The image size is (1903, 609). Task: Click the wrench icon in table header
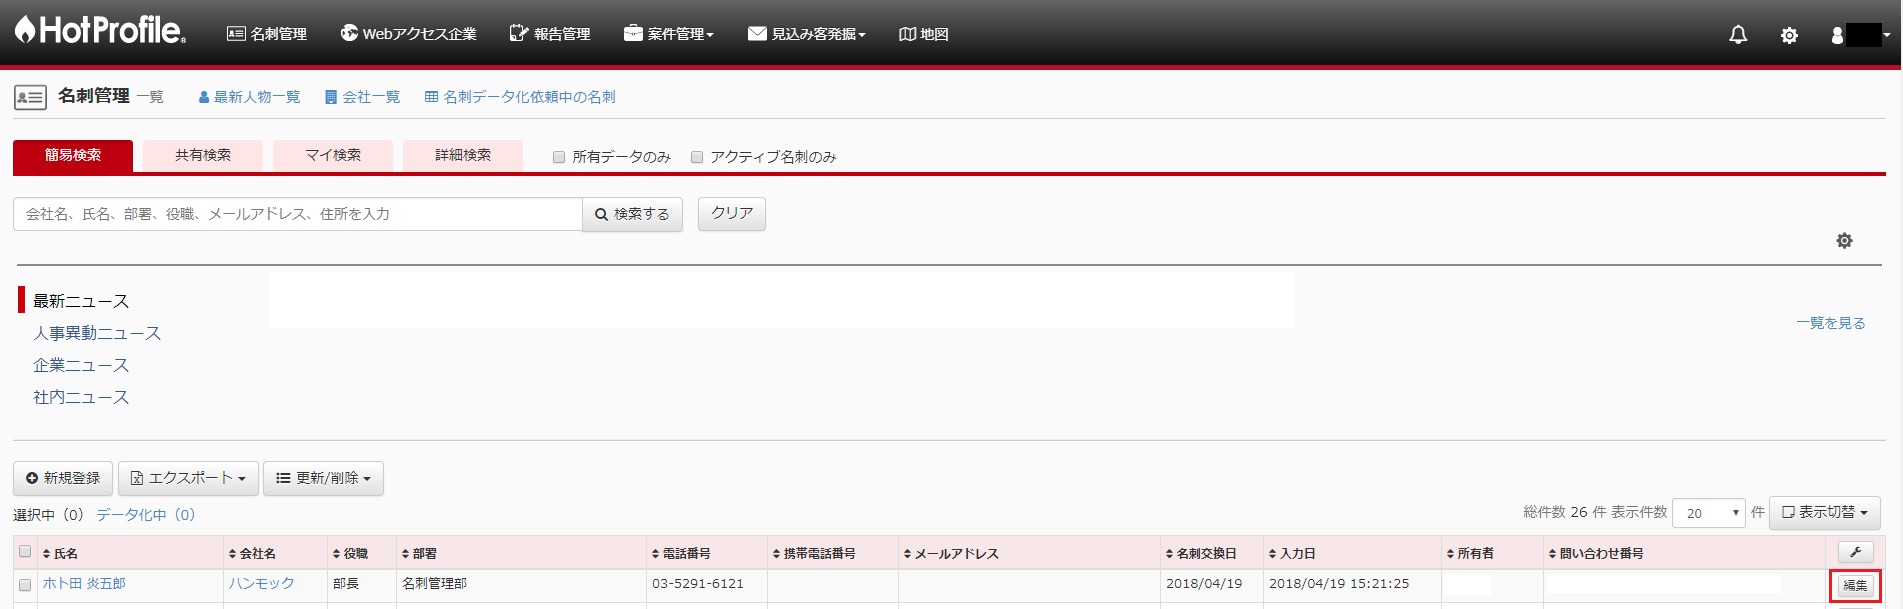(x=1855, y=552)
